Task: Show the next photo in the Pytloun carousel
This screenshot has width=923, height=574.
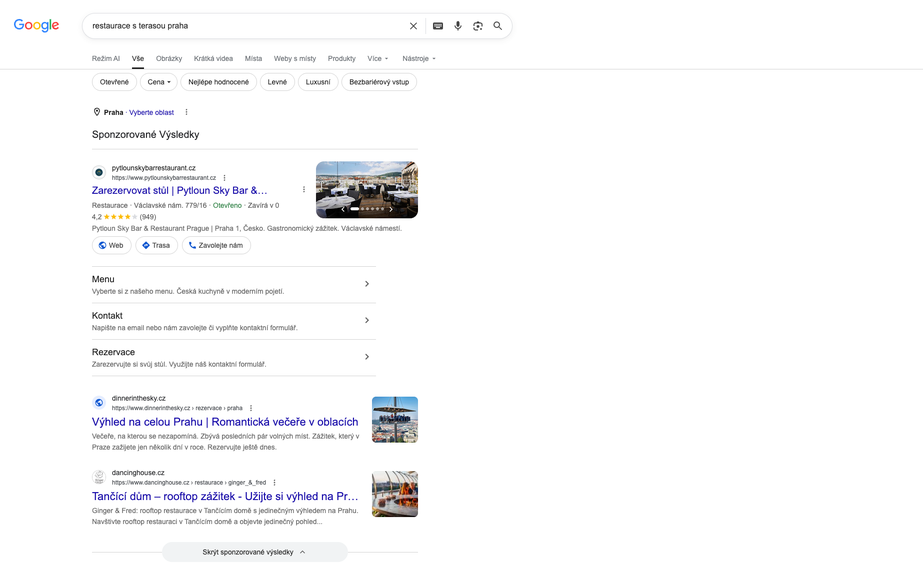Action: coord(391,209)
